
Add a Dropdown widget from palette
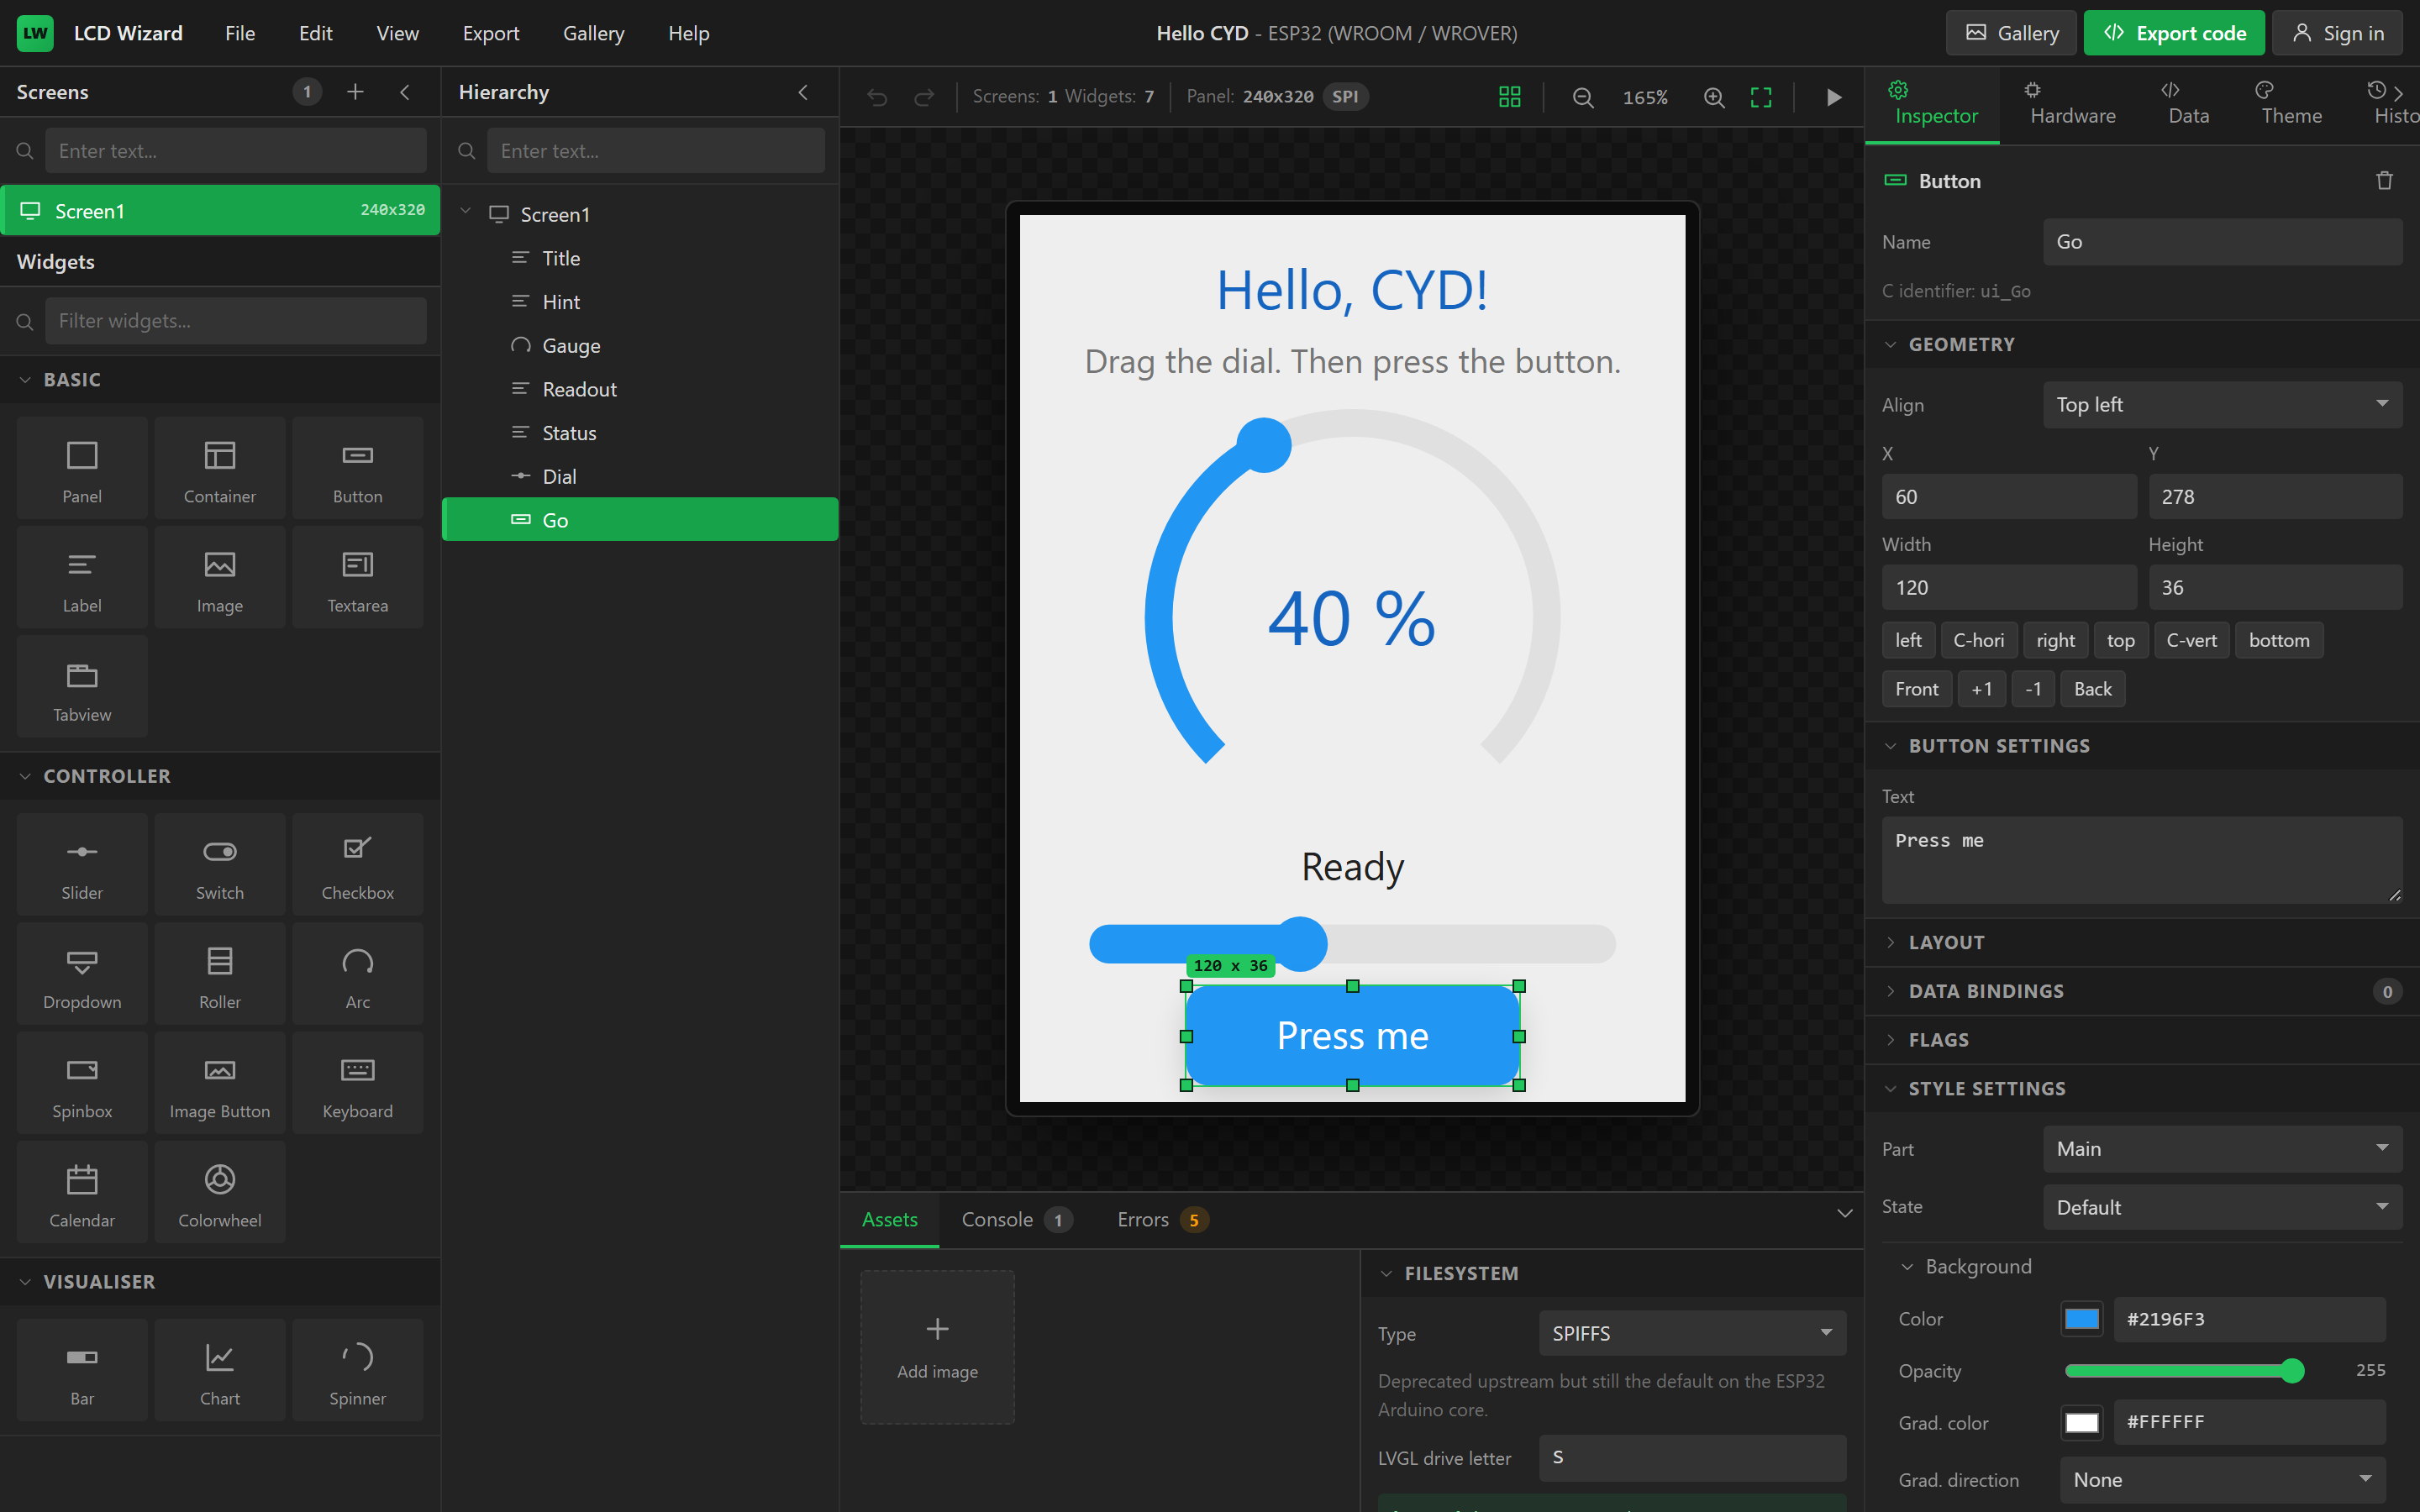(x=82, y=973)
